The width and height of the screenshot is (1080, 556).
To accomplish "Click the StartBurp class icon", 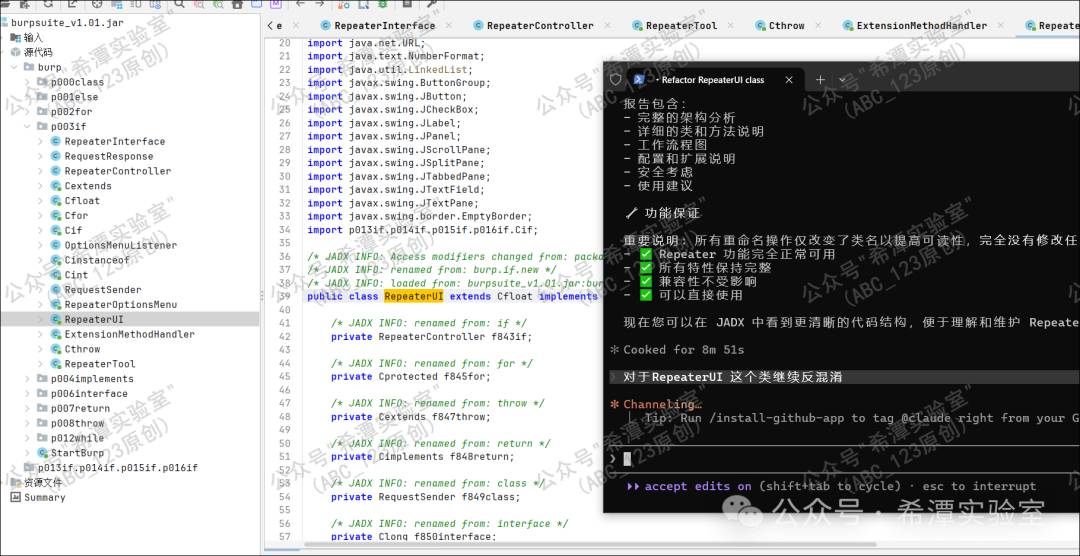I will [42, 453].
